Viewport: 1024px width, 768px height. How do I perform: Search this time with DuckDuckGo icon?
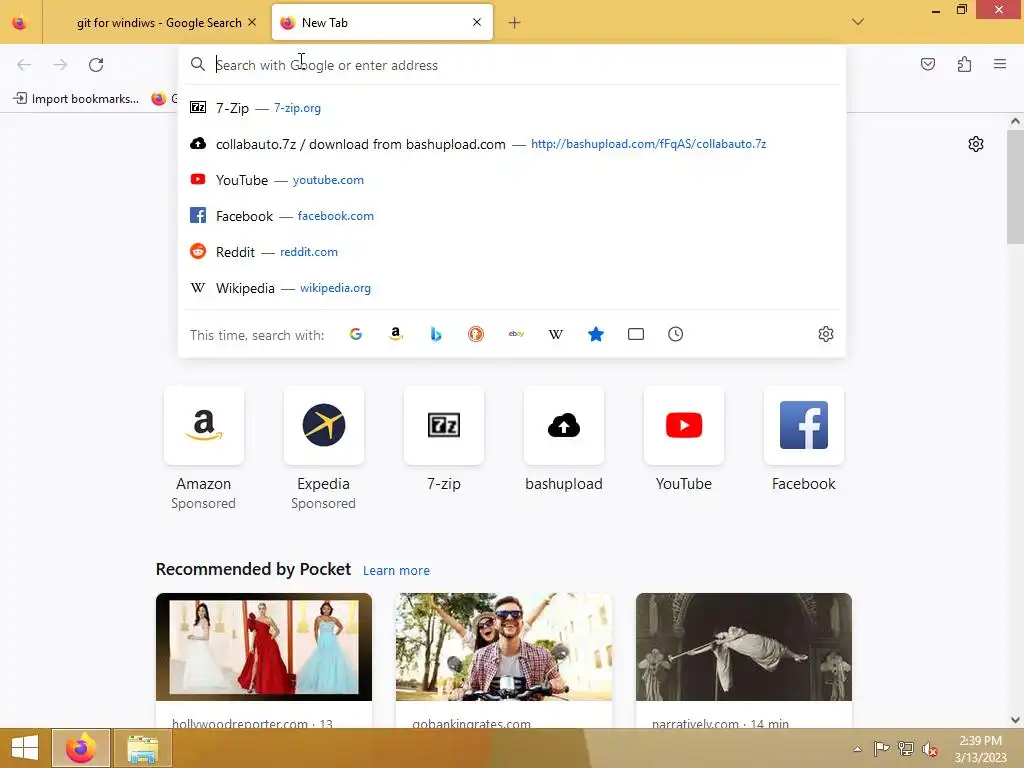pyautogui.click(x=476, y=334)
